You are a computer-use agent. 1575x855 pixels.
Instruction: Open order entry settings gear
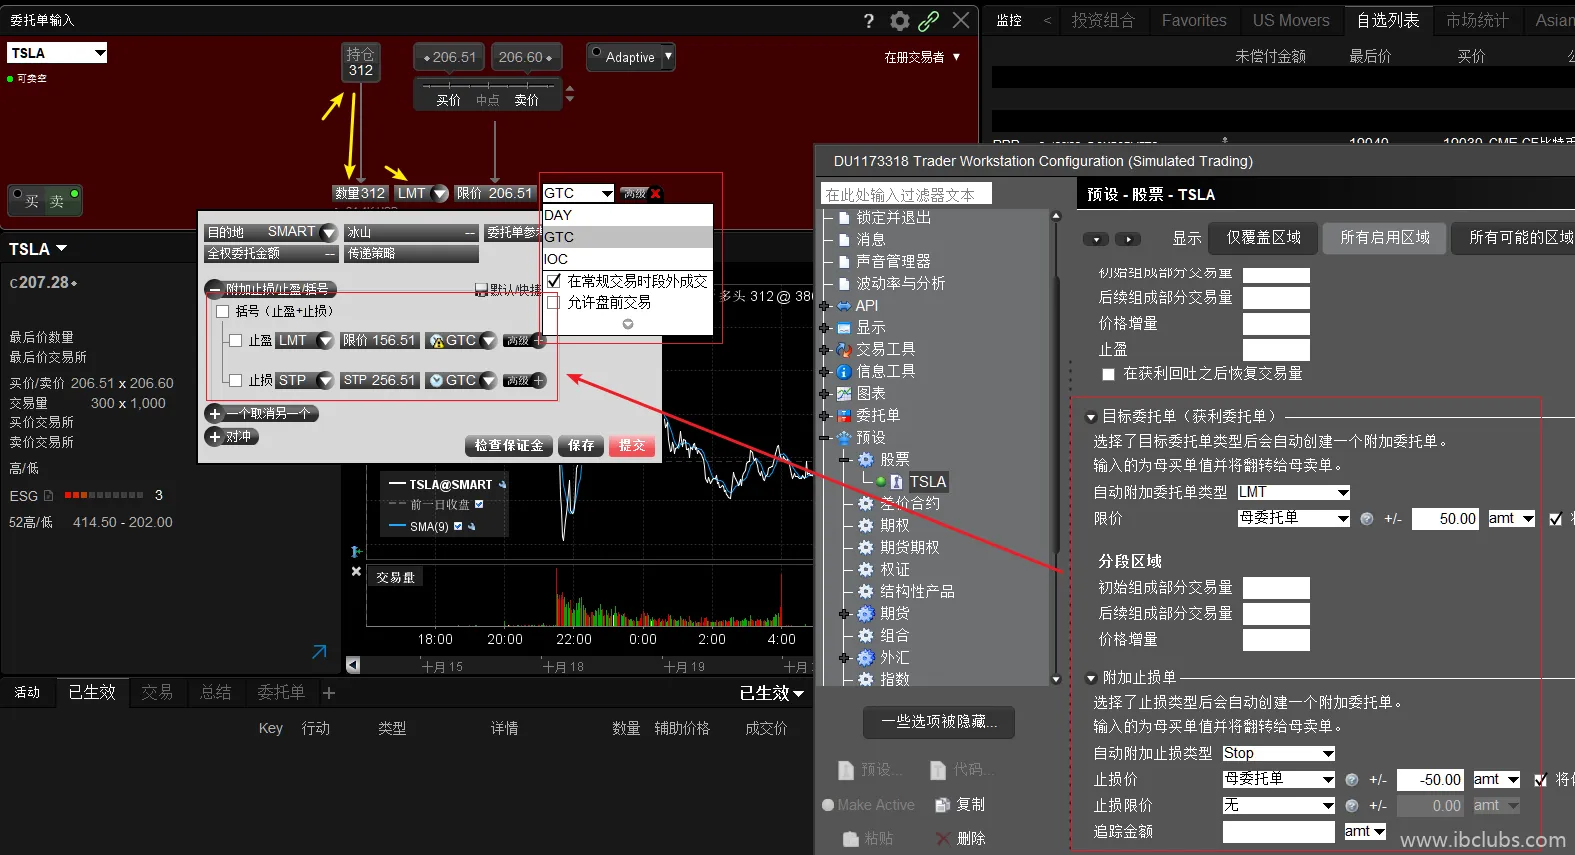coord(899,21)
